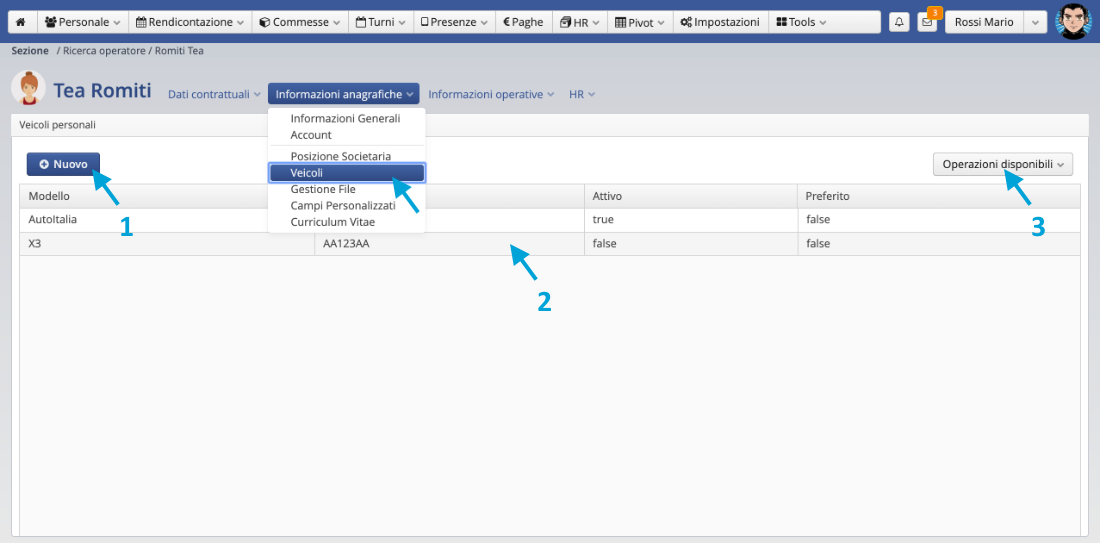Click Tea Romiti's profile picture
The image size is (1100, 543).
point(28,89)
